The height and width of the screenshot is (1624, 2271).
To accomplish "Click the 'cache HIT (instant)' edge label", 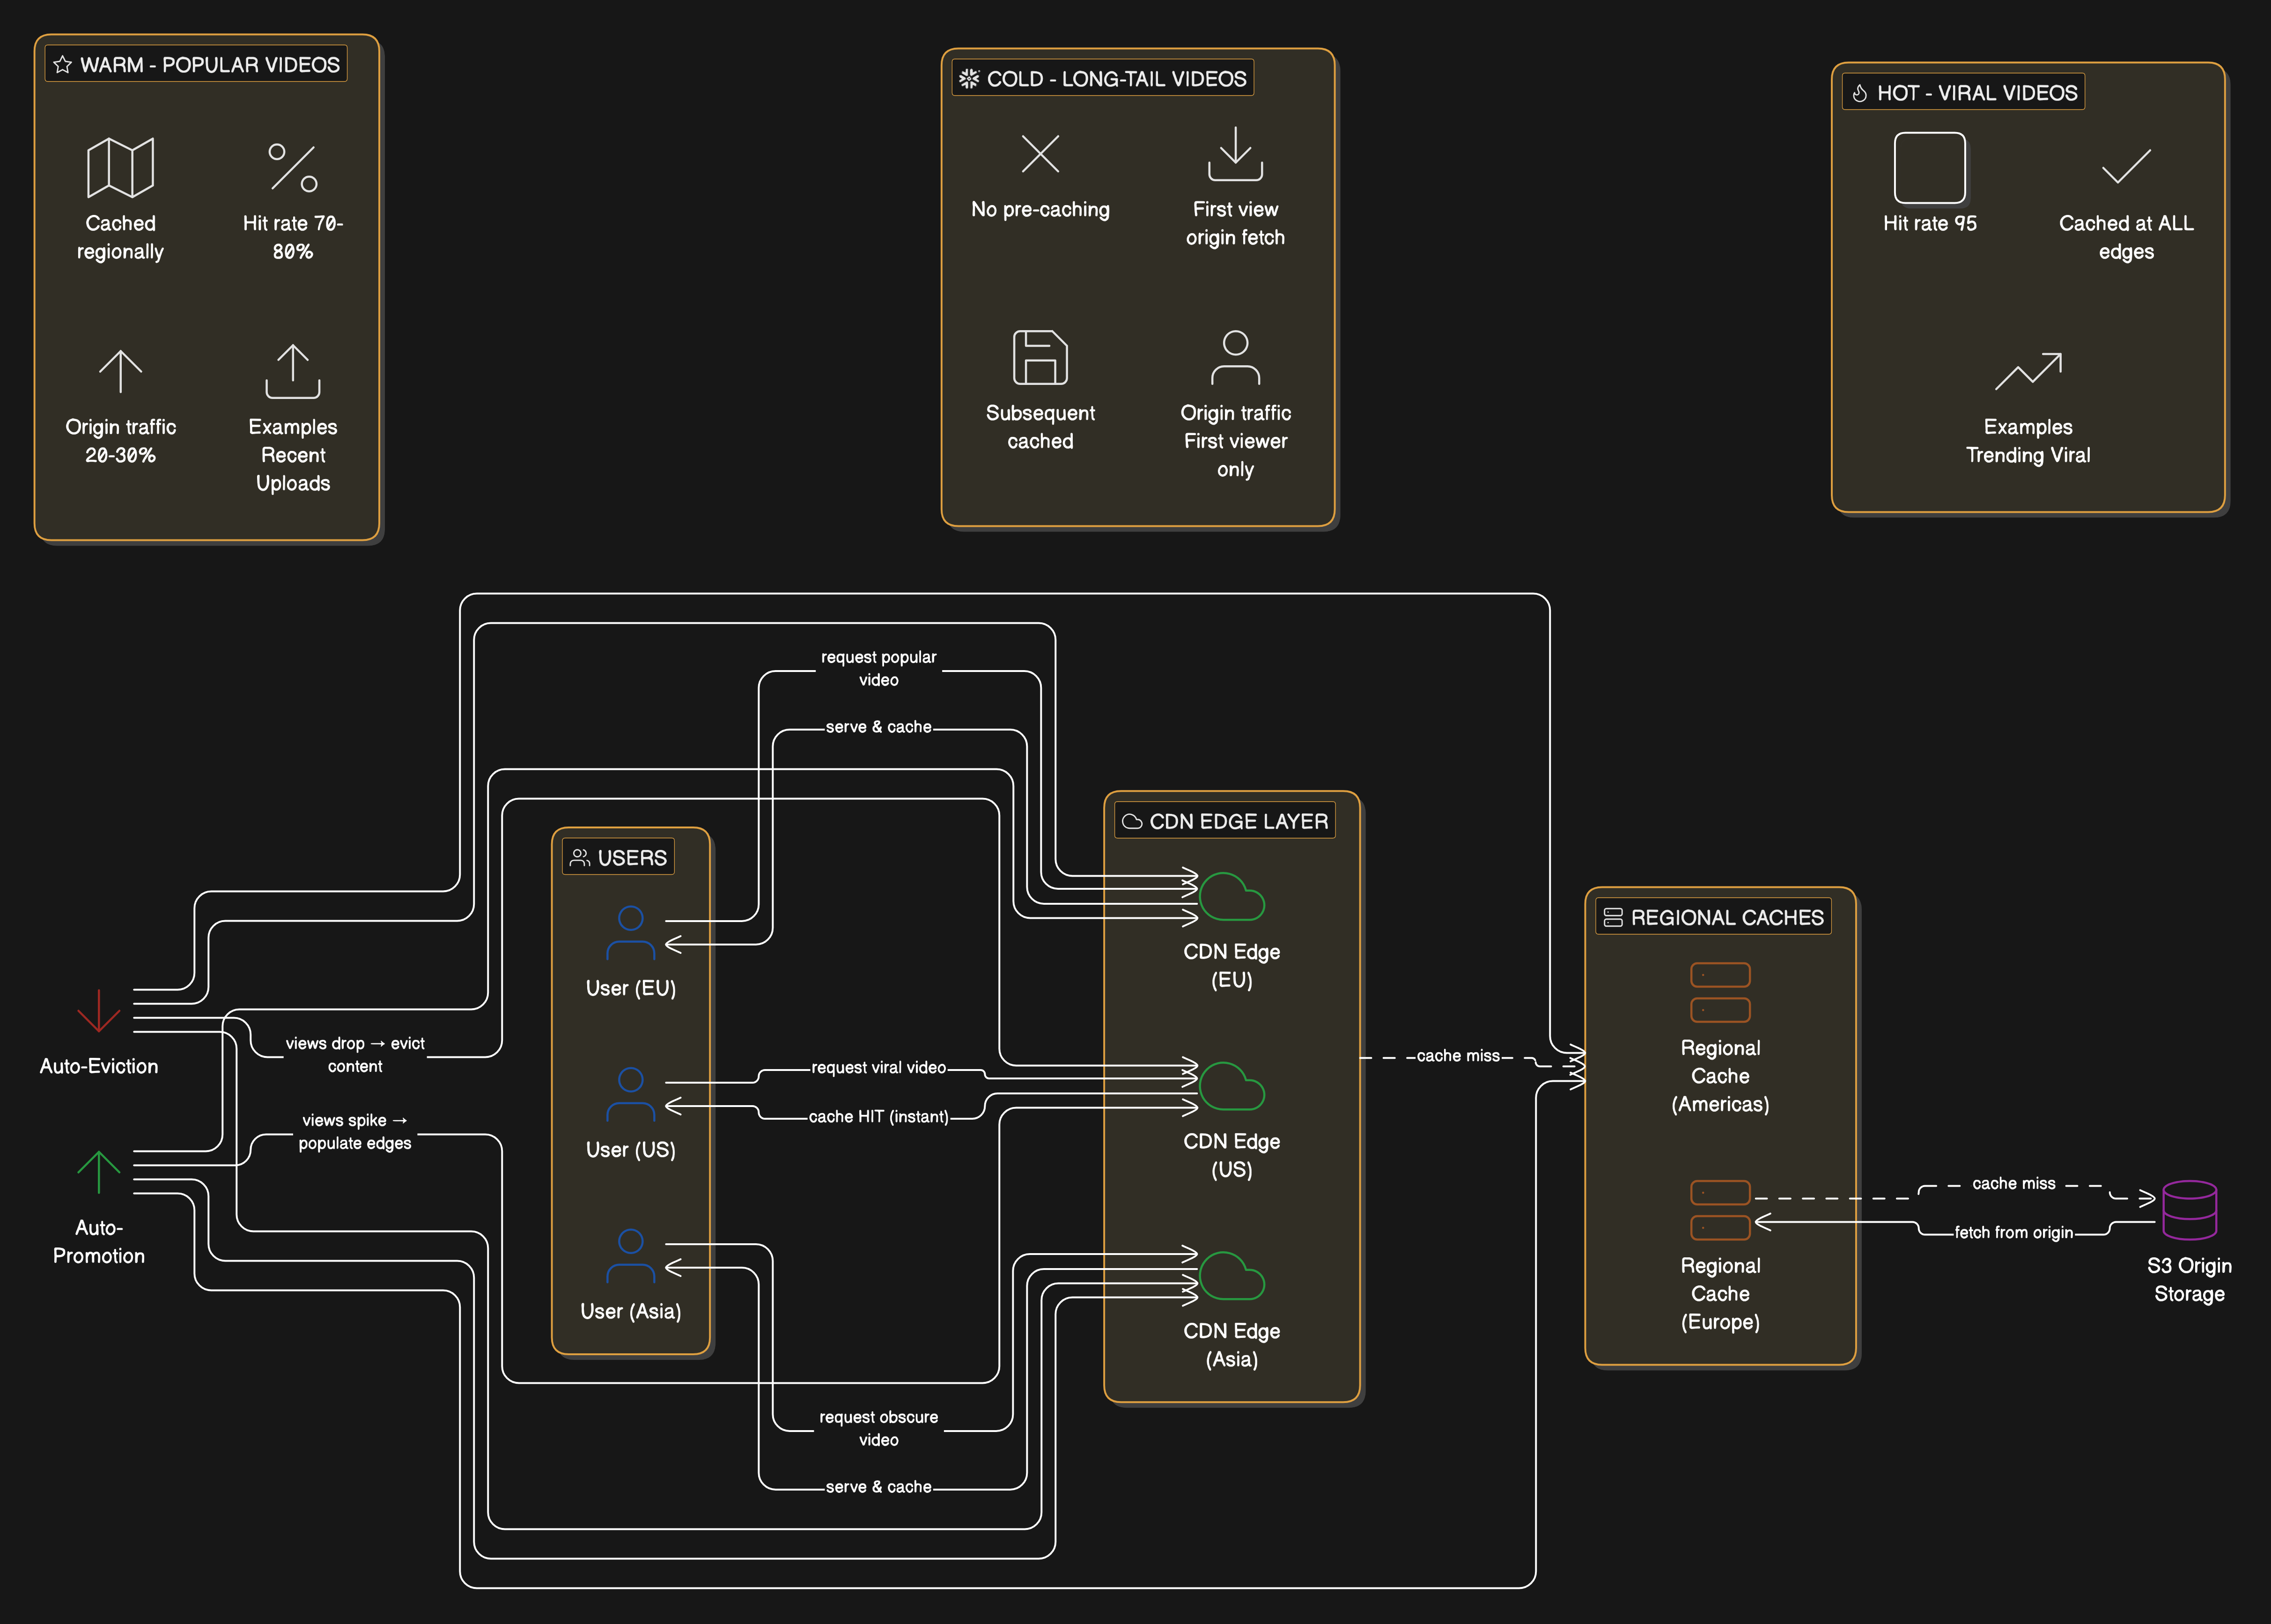I will click(878, 1116).
